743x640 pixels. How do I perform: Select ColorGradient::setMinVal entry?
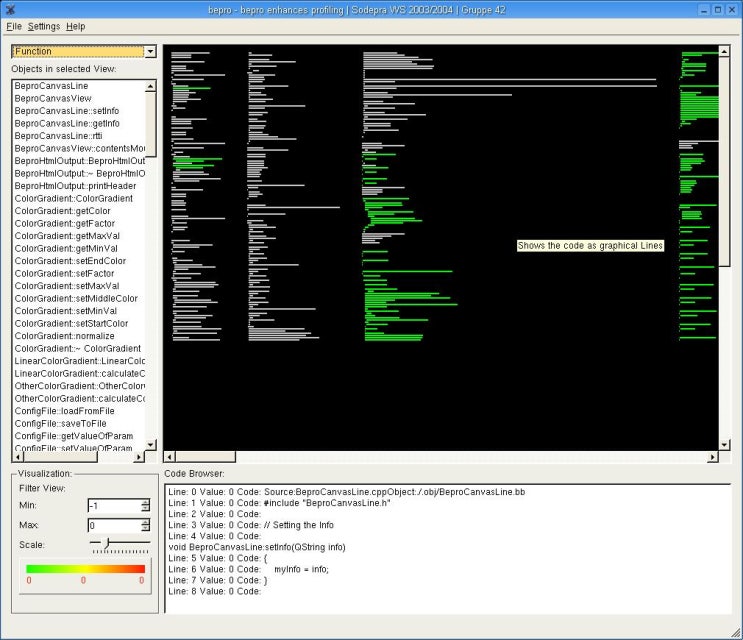coord(66,311)
